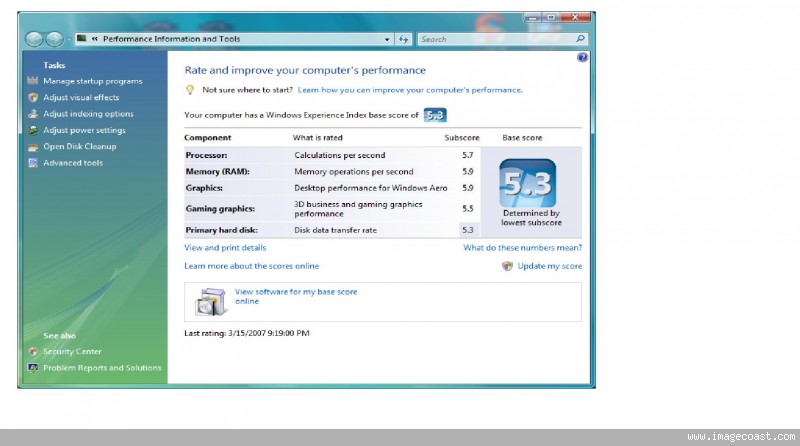Click the Gaming graphics subscore 5.5
The height and width of the screenshot is (446, 800).
coord(468,209)
